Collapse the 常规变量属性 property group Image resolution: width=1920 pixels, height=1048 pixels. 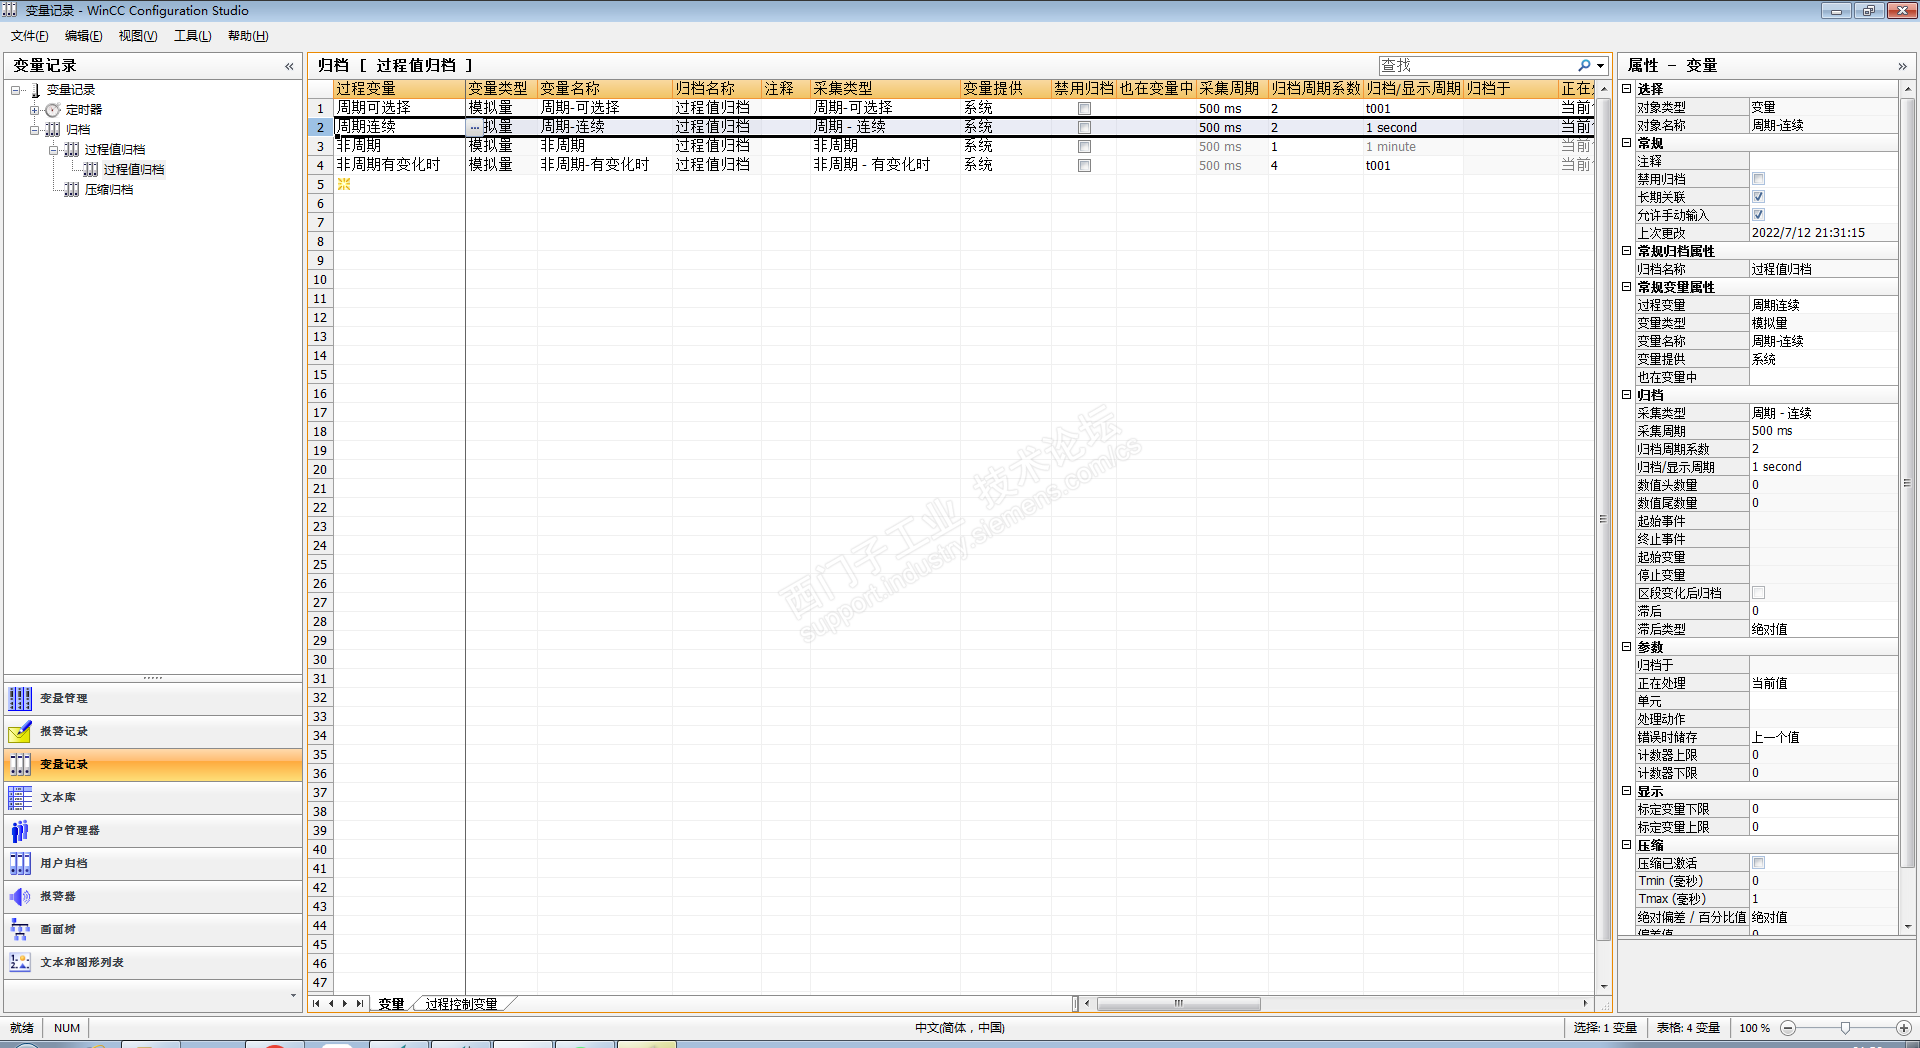[1627, 287]
